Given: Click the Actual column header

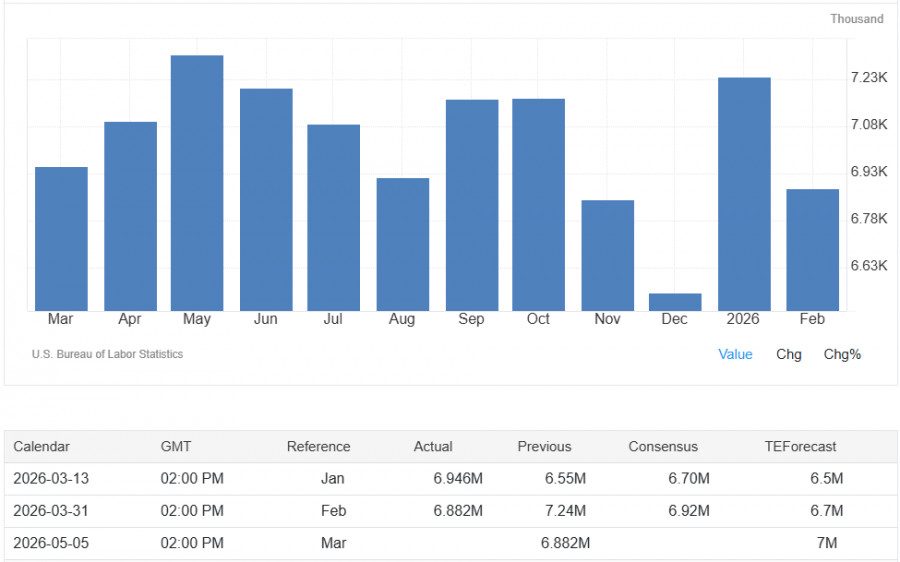Looking at the screenshot, I should click(433, 447).
